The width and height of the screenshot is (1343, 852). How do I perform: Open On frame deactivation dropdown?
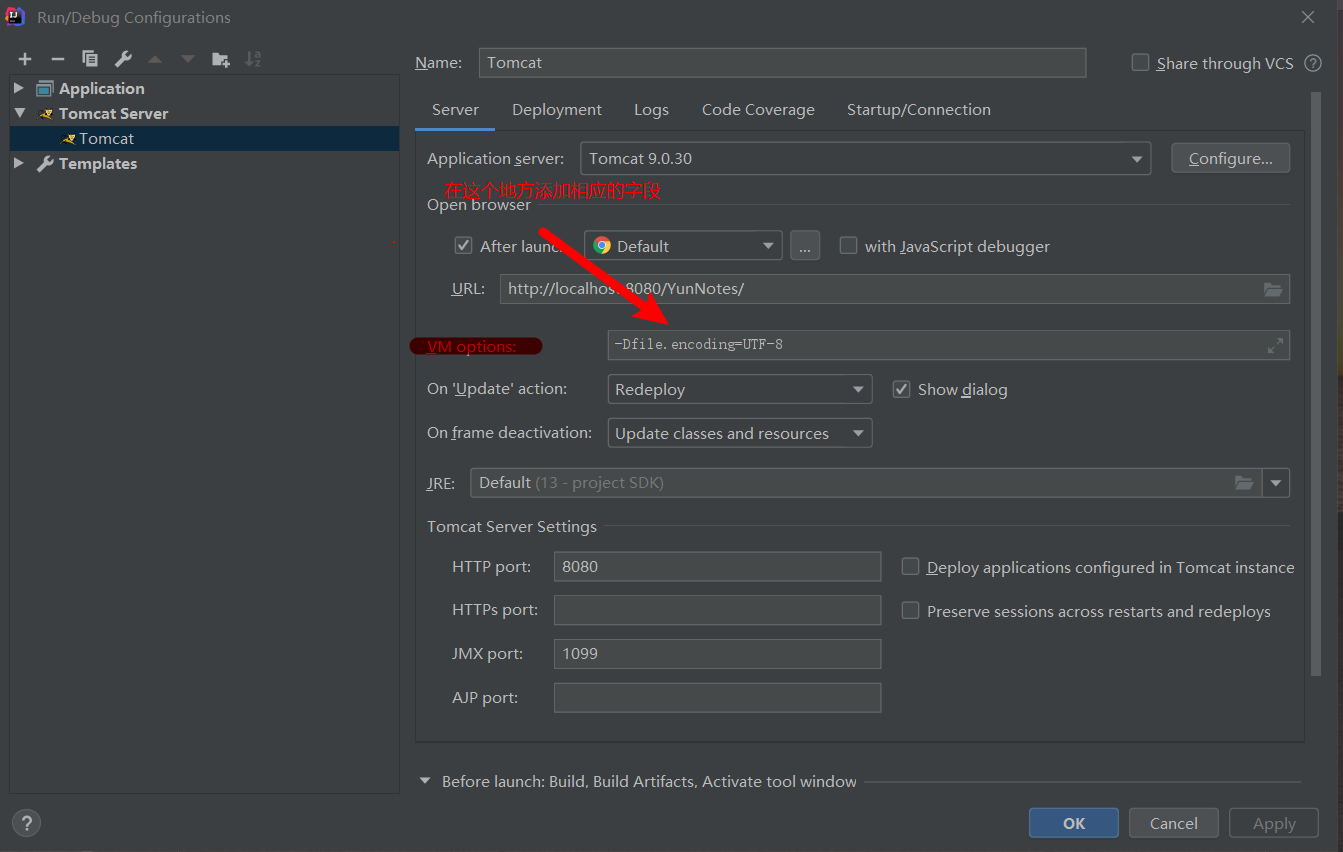click(739, 433)
